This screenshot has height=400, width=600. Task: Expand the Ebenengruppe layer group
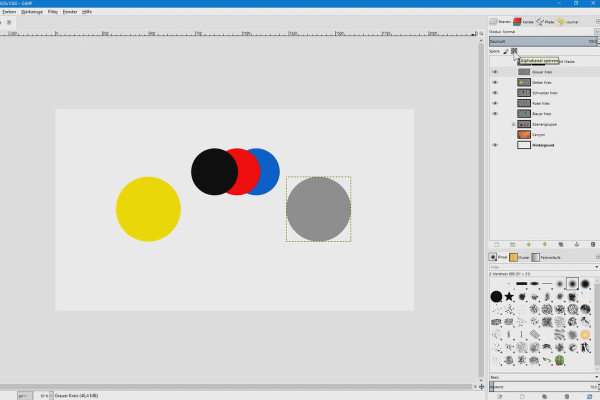coord(513,124)
